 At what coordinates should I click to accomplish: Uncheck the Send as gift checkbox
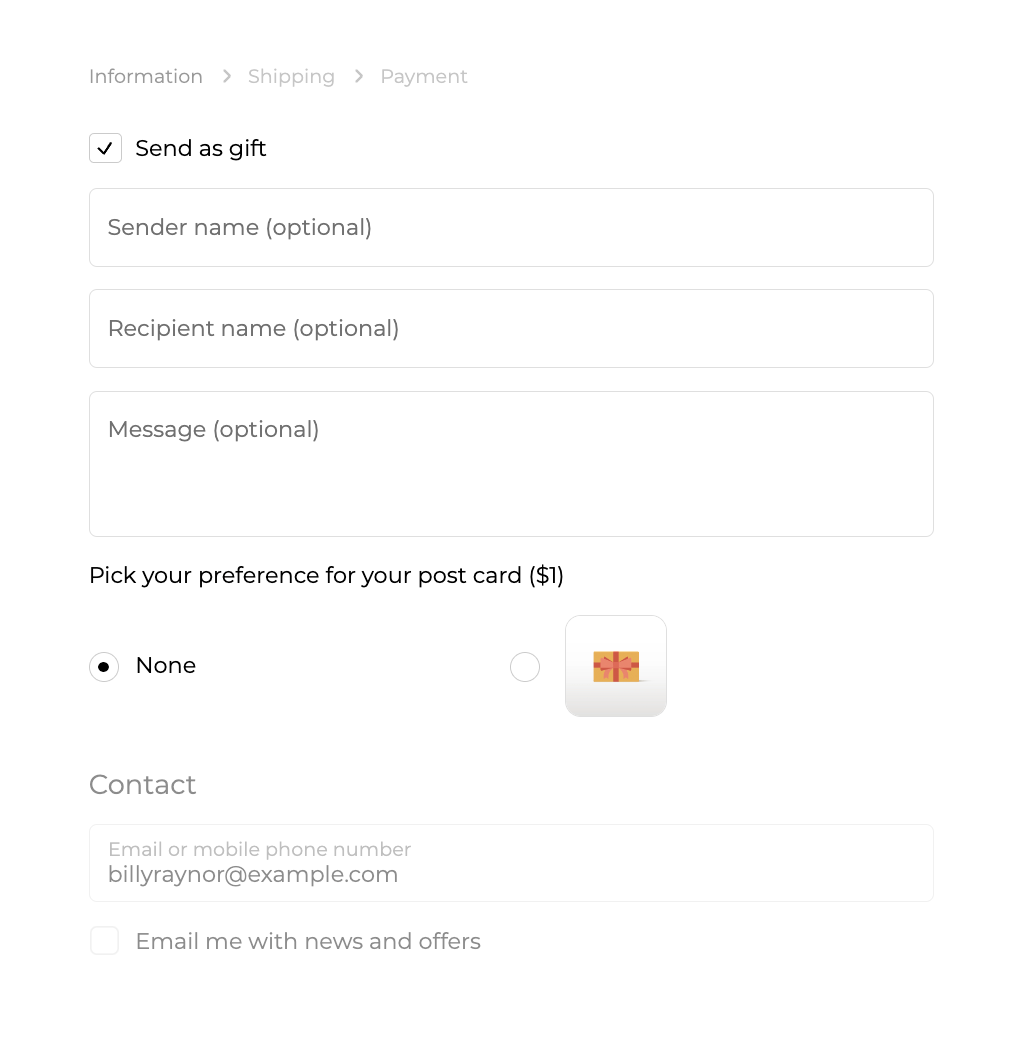[x=105, y=148]
